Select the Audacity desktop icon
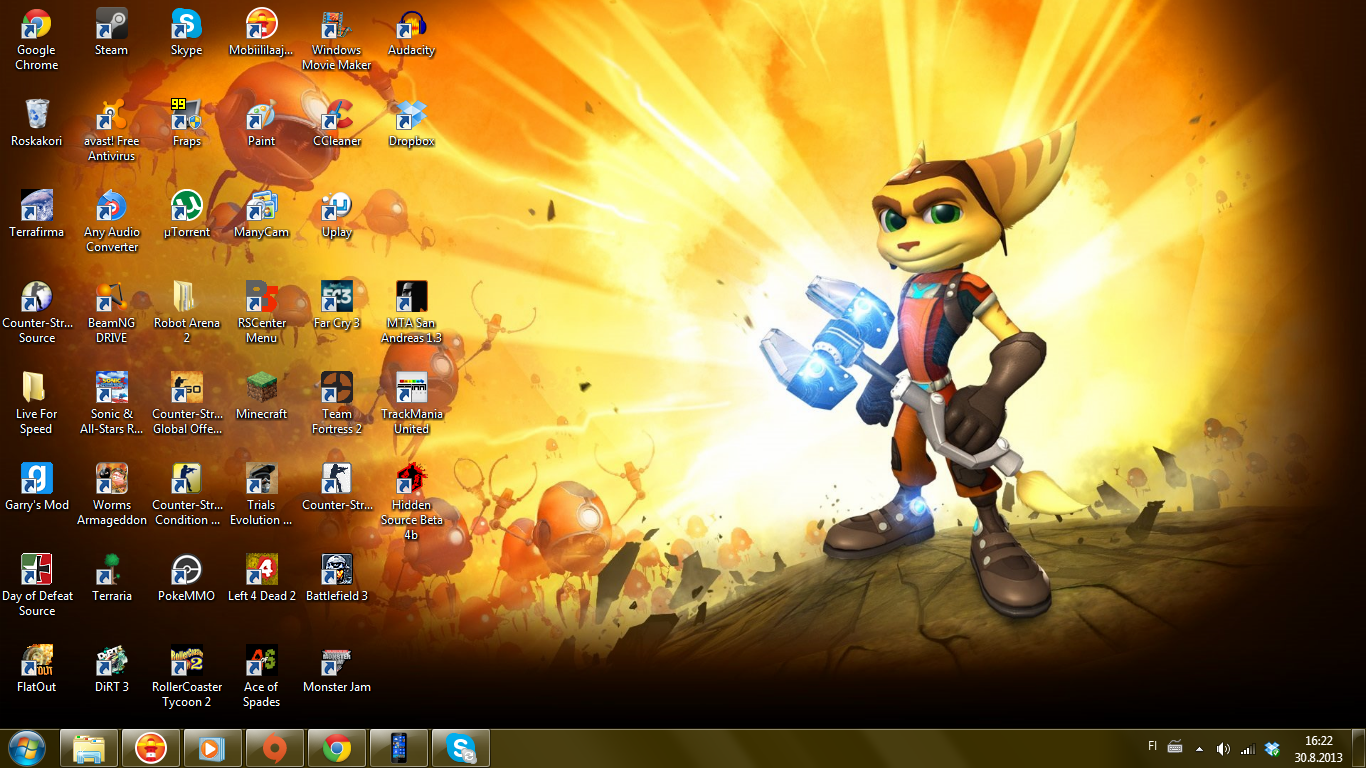 pyautogui.click(x=411, y=33)
